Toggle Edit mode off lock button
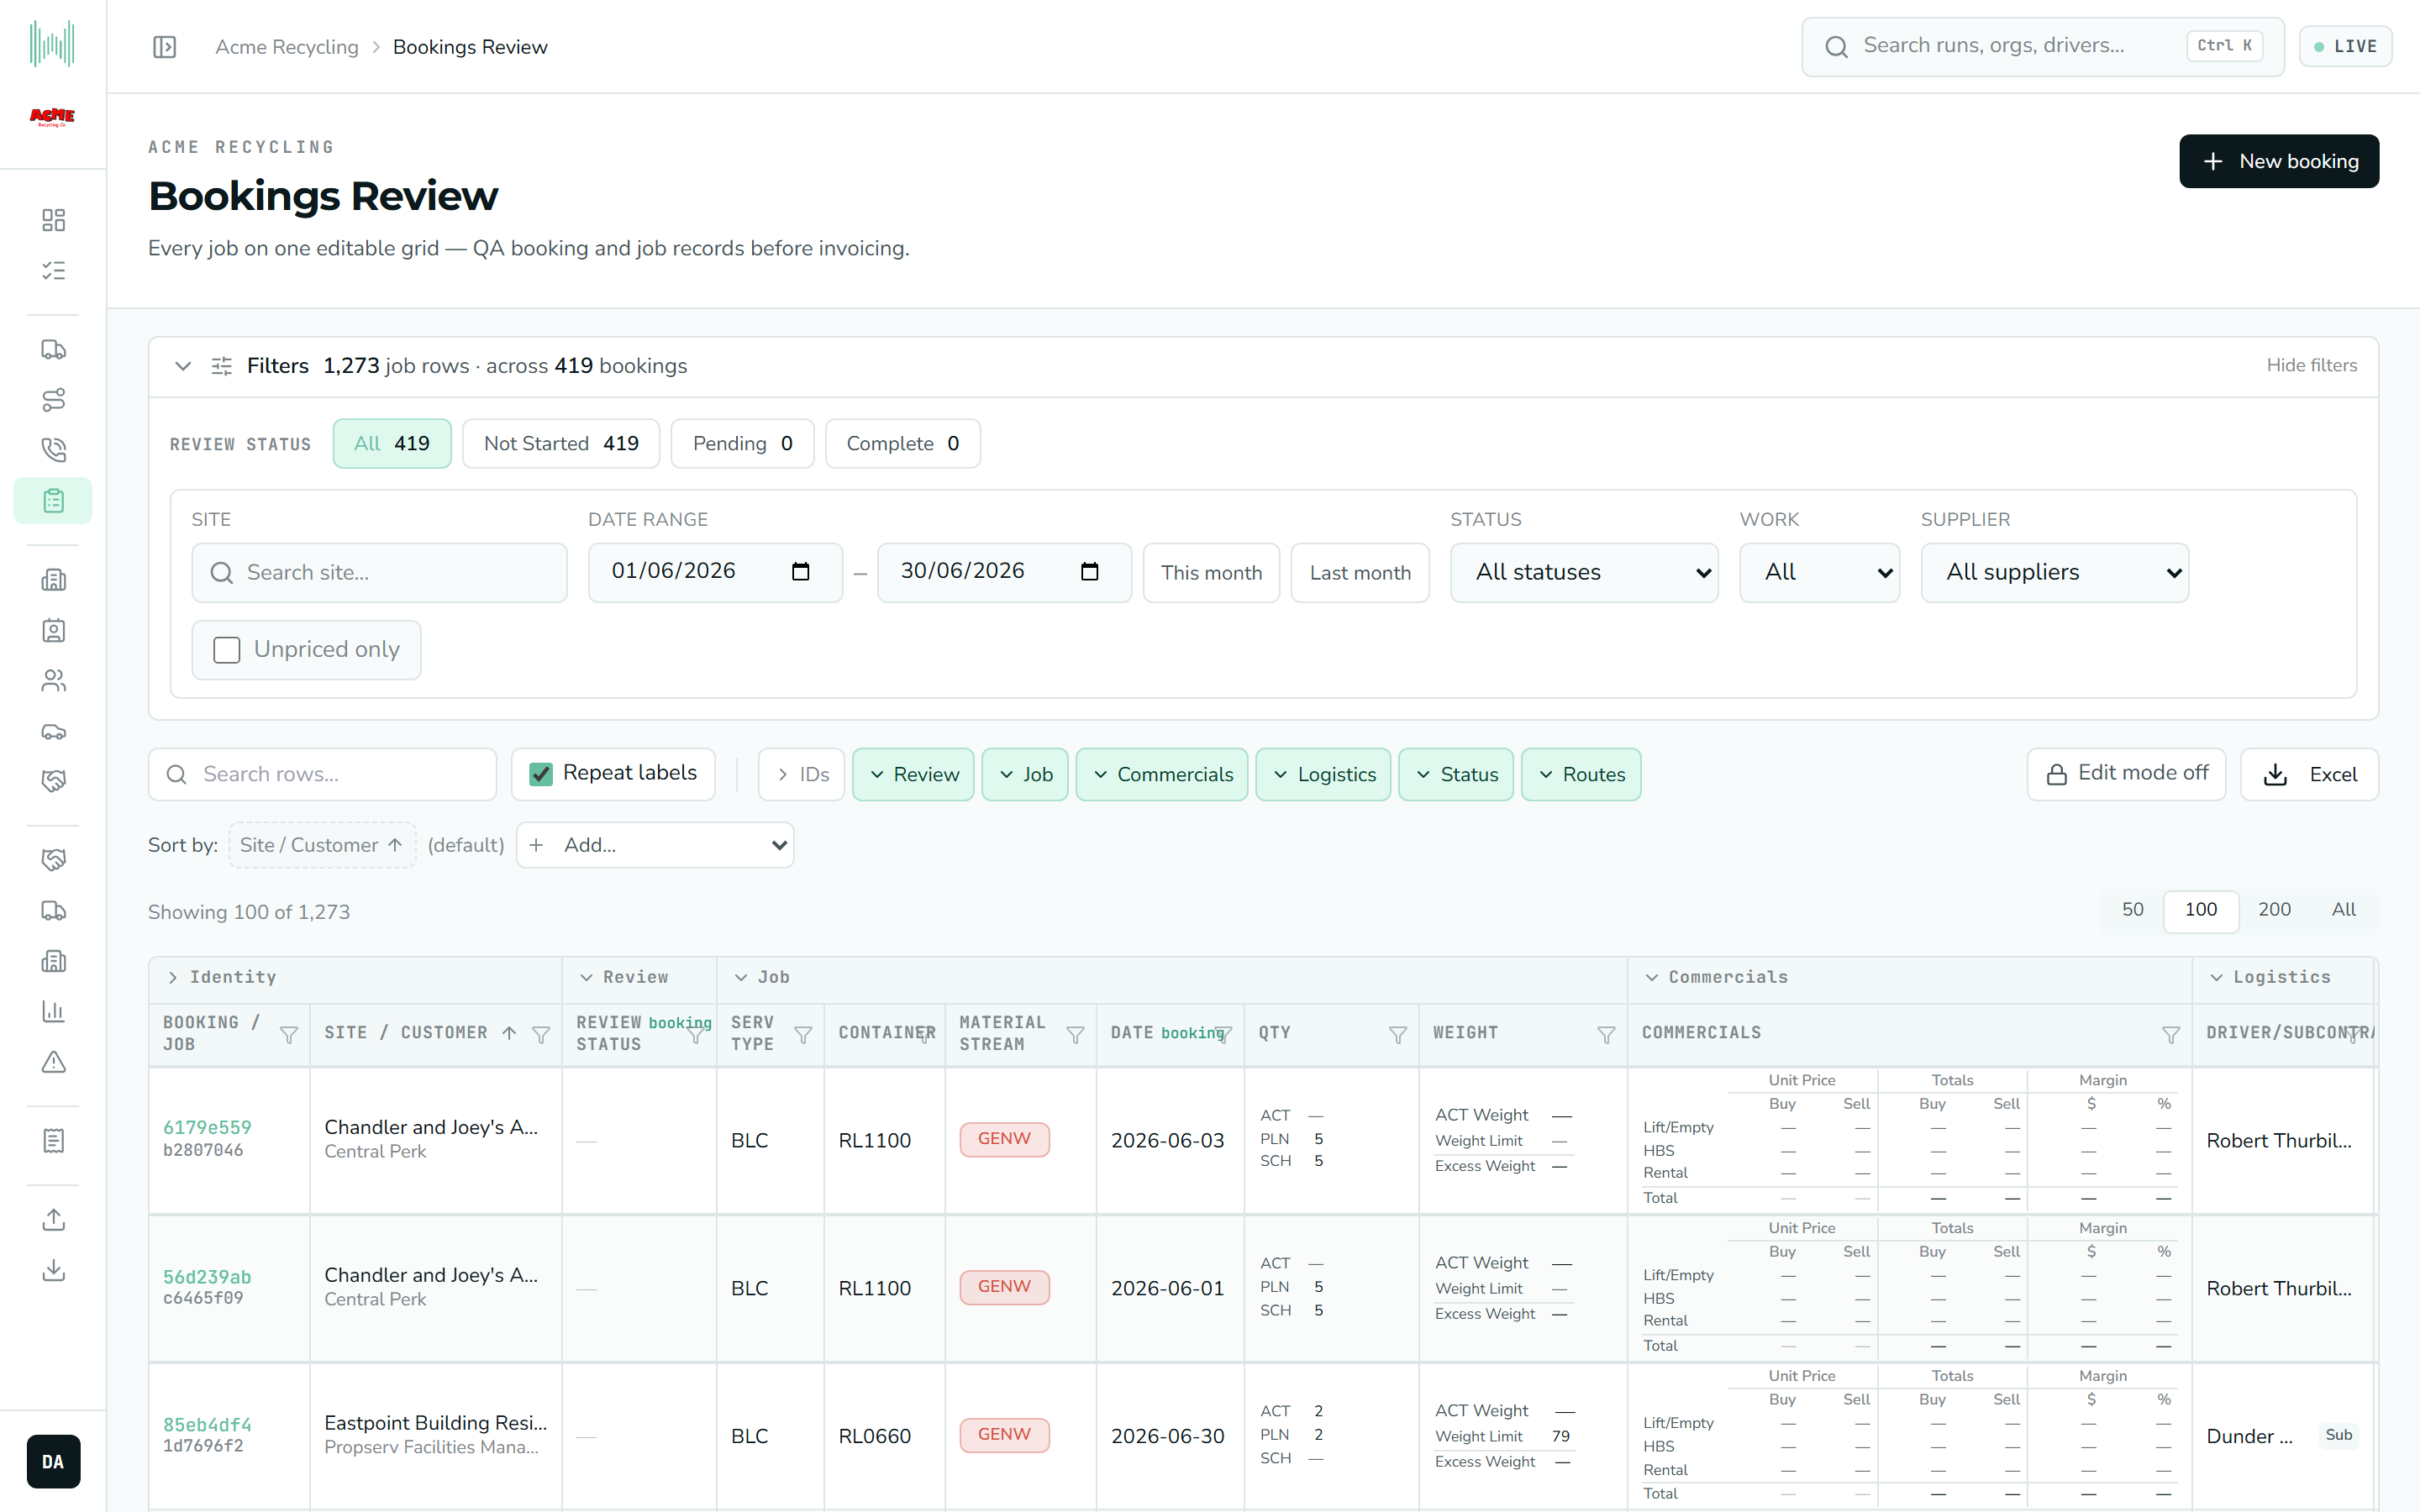Screen dimensions: 2420x1512 (2126, 774)
